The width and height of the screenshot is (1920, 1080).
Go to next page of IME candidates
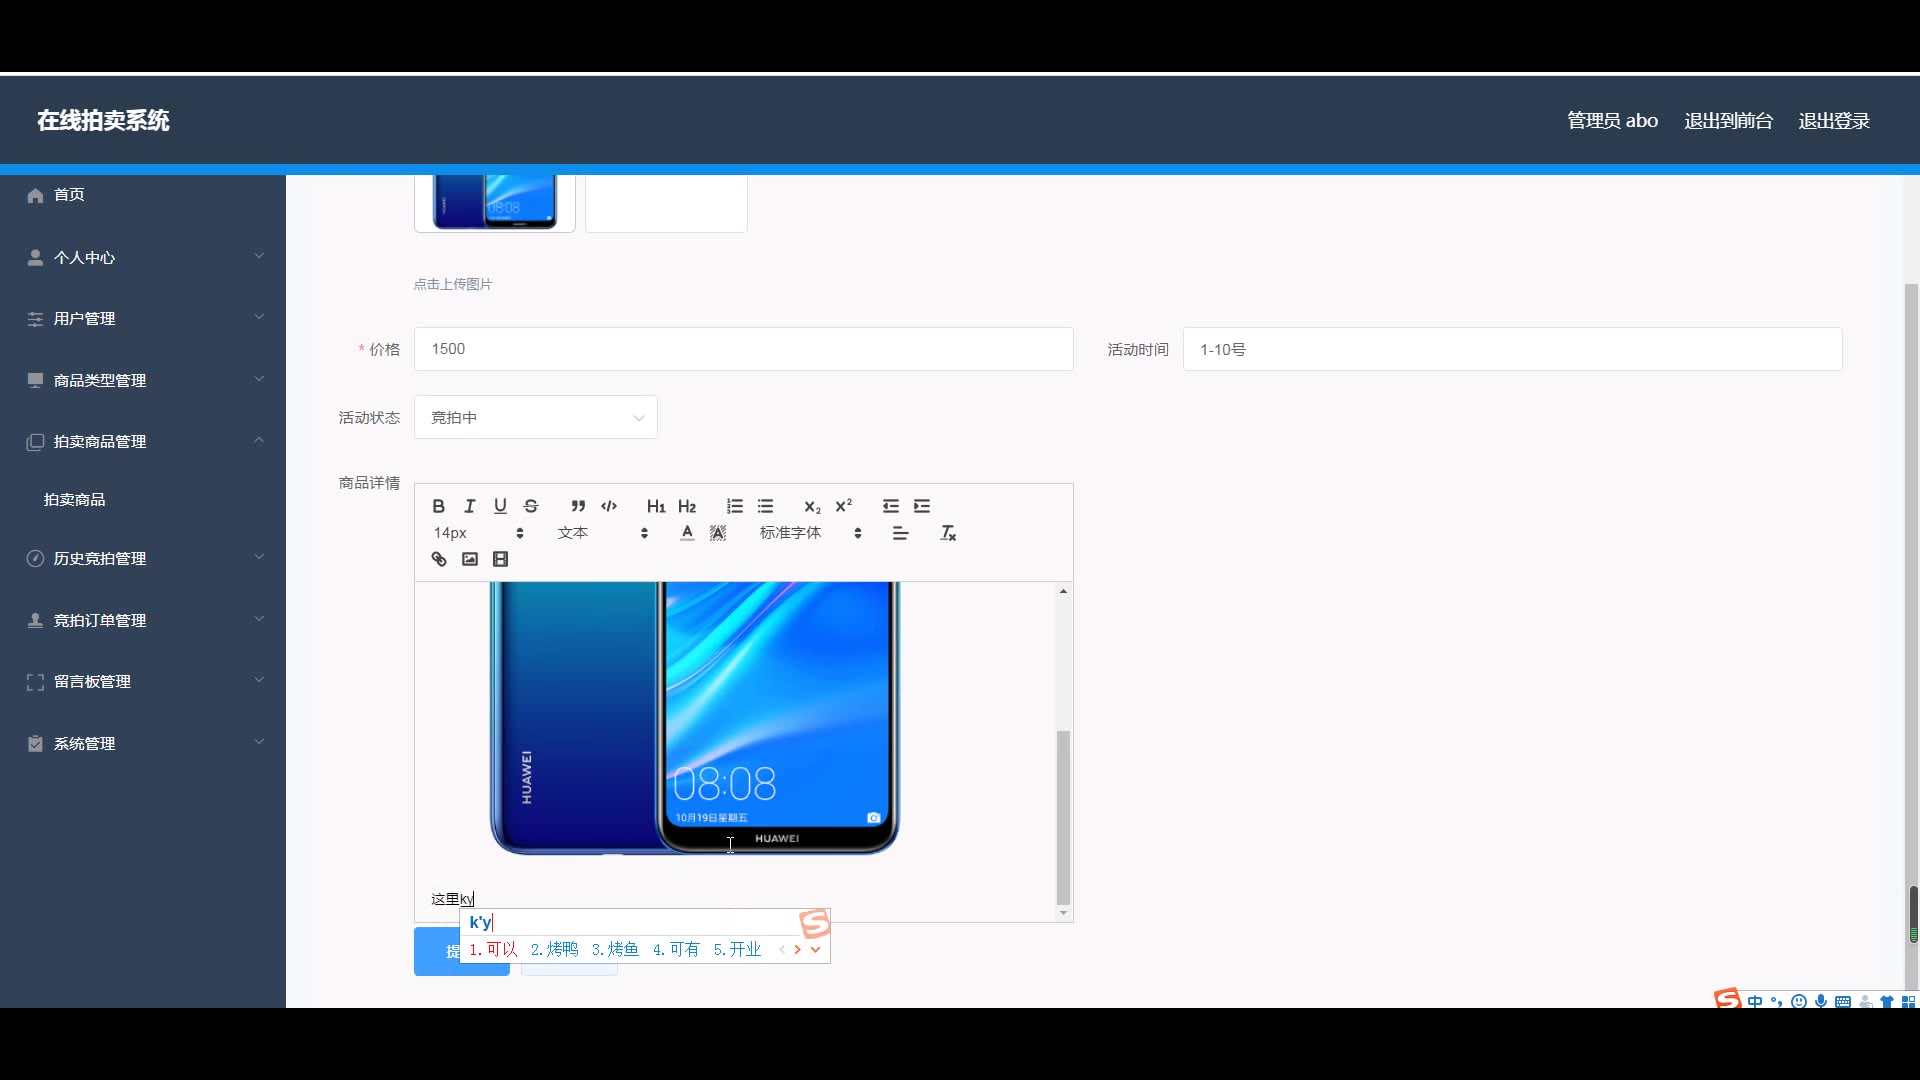[x=798, y=949]
